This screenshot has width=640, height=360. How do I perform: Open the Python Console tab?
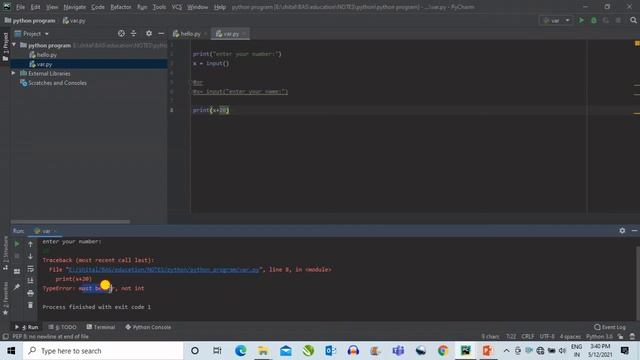tap(148, 327)
